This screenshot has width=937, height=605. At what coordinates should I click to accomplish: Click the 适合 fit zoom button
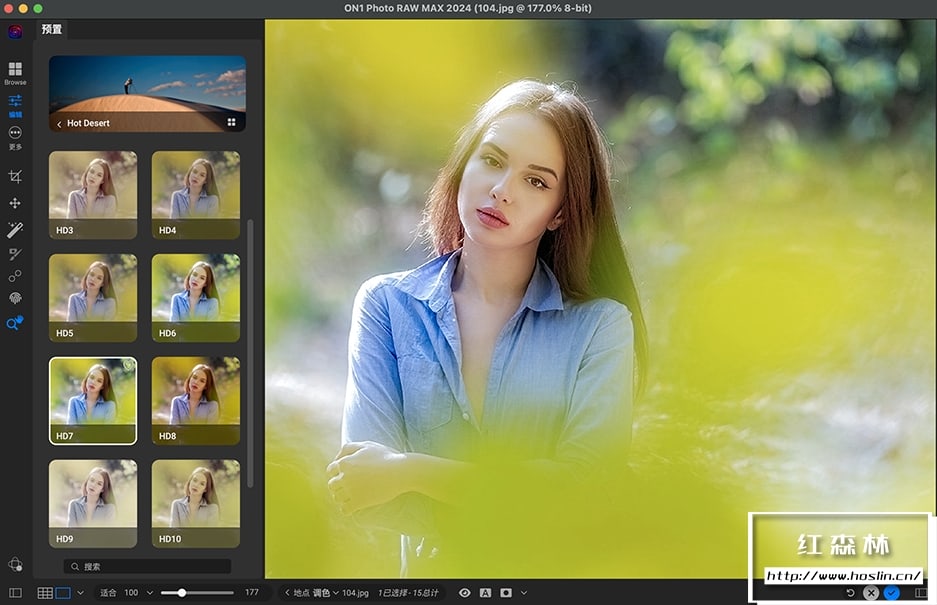[108, 592]
